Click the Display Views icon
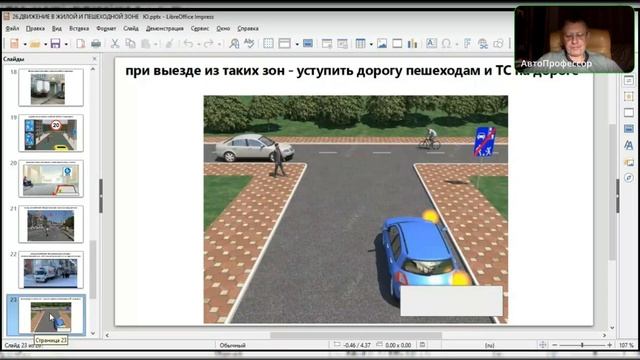Viewport: 640px width, 360px height. click(x=284, y=43)
